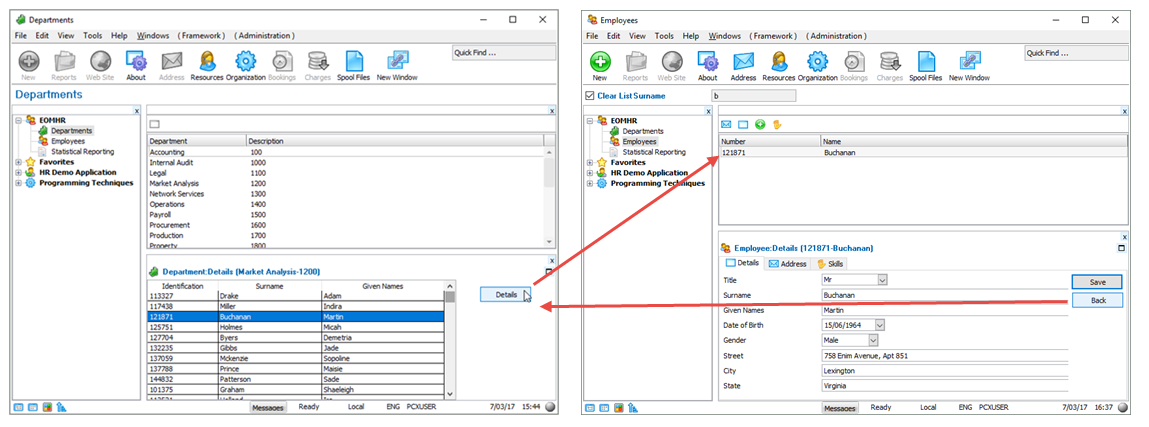Image resolution: width=1149 pixels, height=427 pixels.
Task: Select row 121871 Buchanan in Employees list
Action: click(x=923, y=152)
